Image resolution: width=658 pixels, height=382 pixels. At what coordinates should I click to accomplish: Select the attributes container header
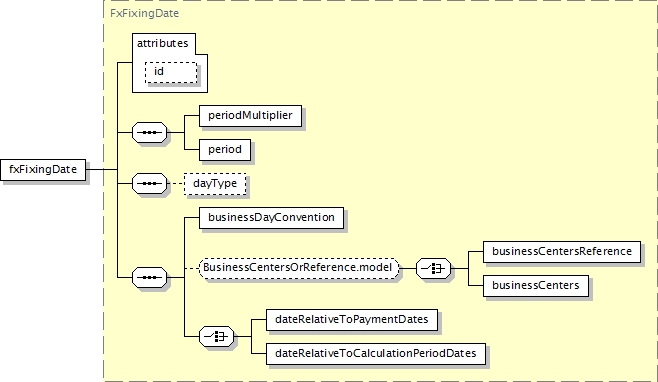[163, 43]
